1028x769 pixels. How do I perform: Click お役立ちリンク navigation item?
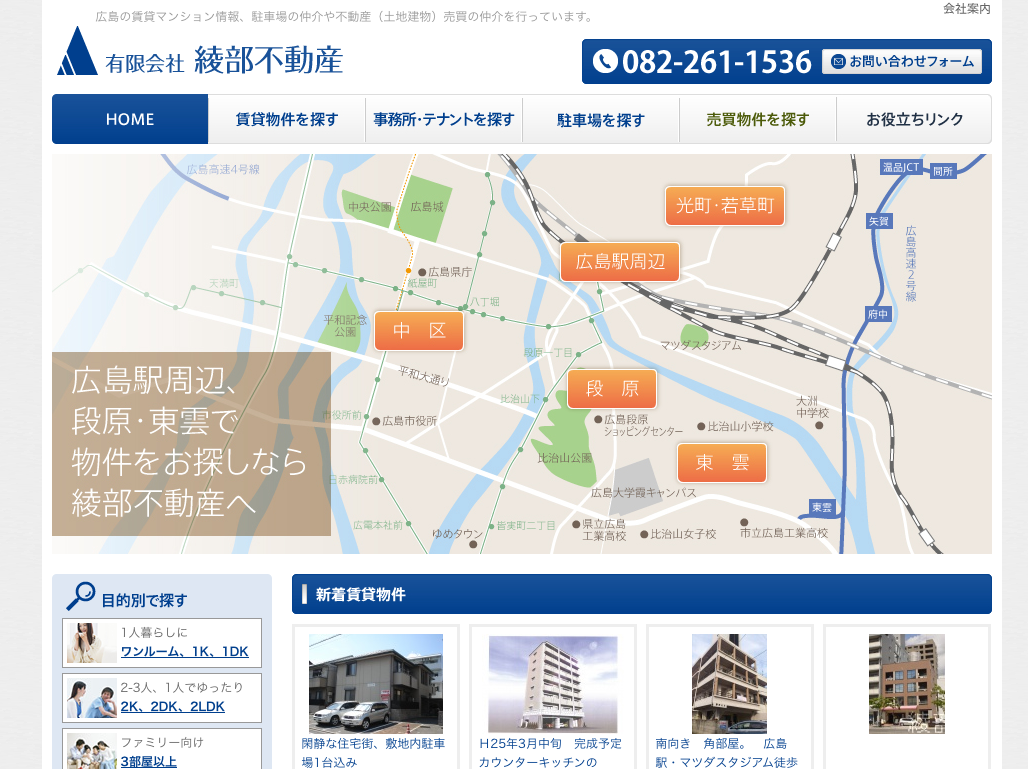[914, 119]
